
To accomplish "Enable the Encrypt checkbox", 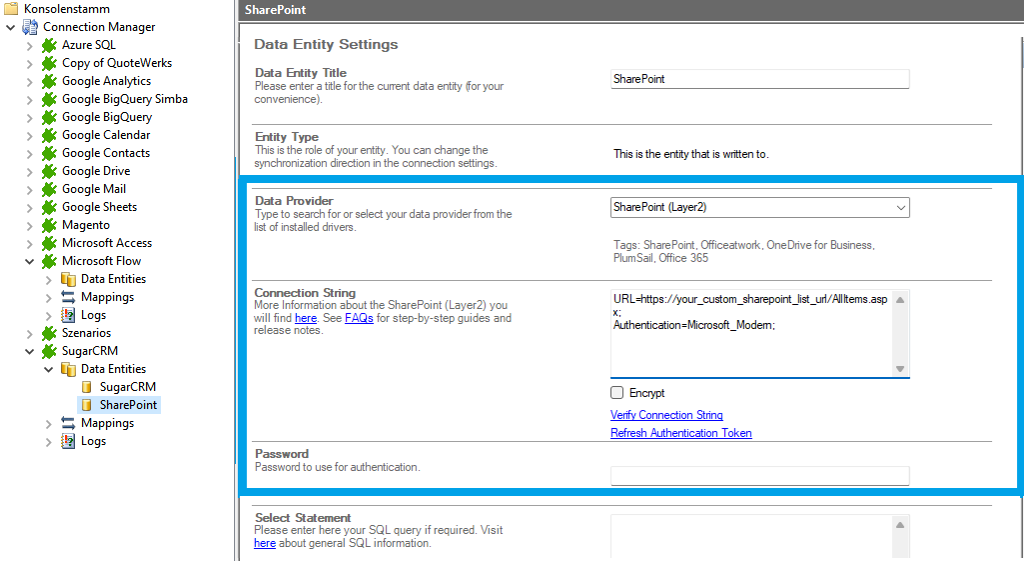I will click(616, 393).
